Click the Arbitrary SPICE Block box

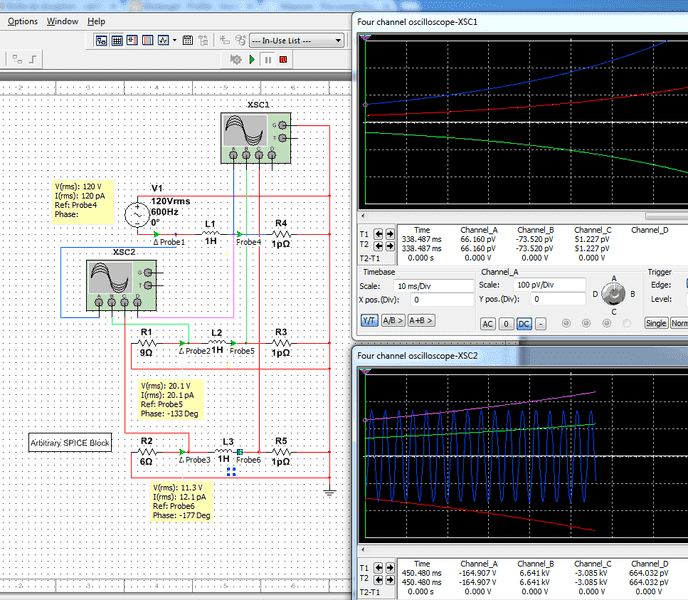70,443
